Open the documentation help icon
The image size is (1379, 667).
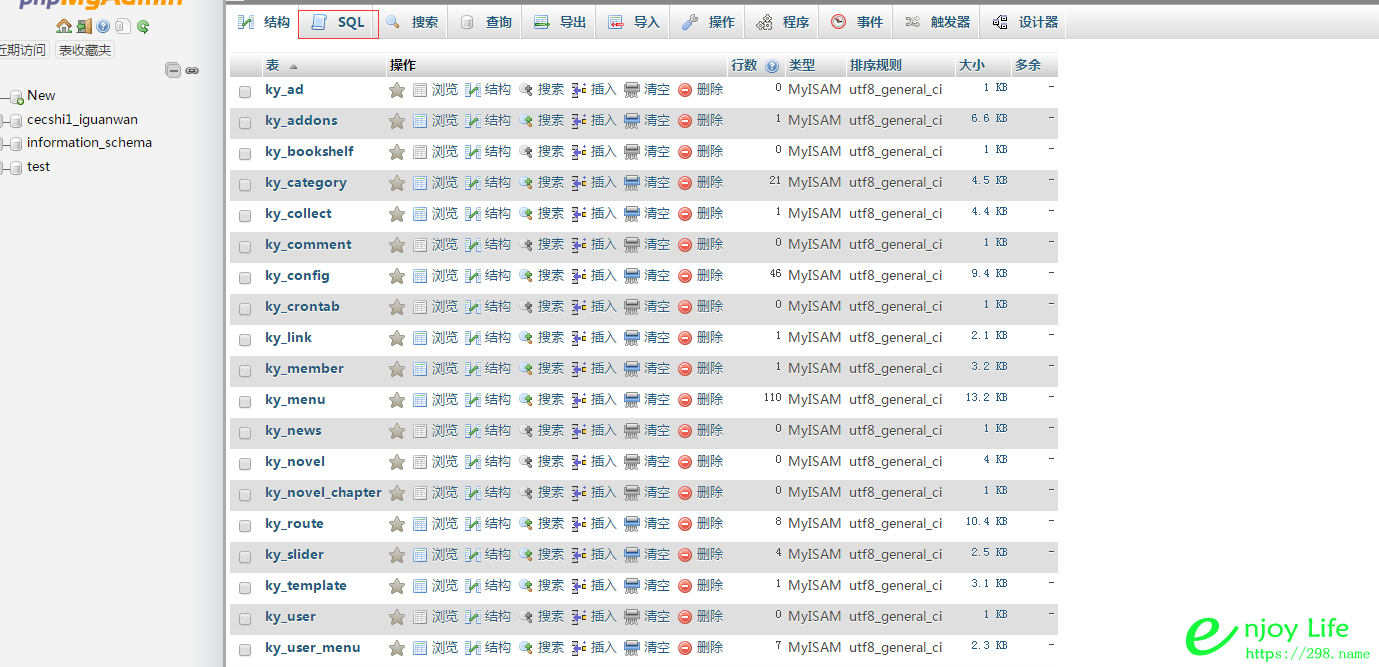[103, 26]
